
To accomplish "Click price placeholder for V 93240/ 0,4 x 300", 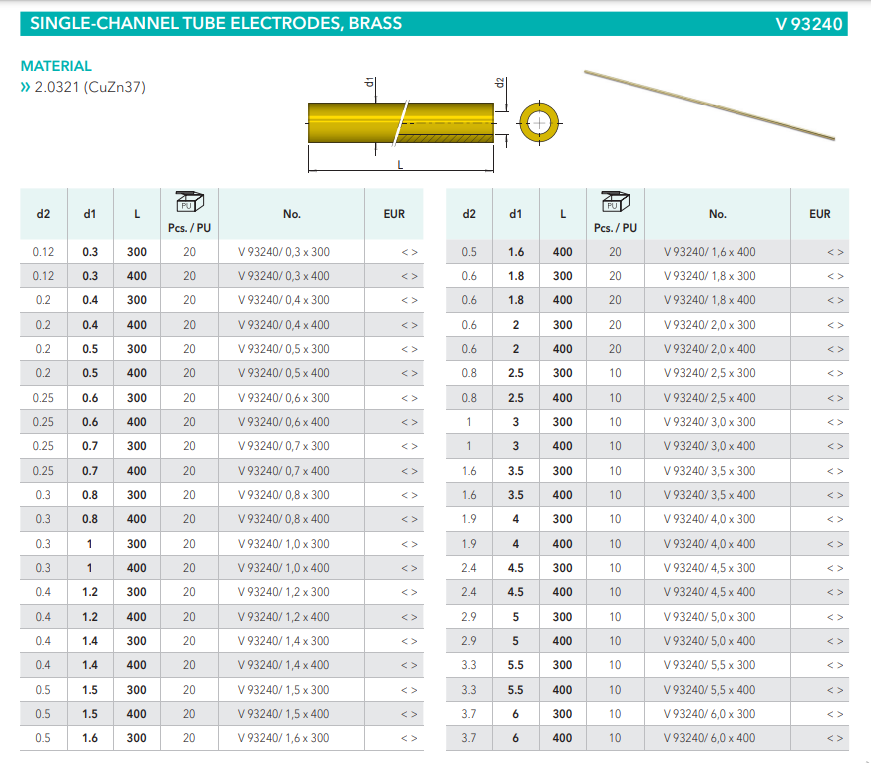I will point(409,301).
